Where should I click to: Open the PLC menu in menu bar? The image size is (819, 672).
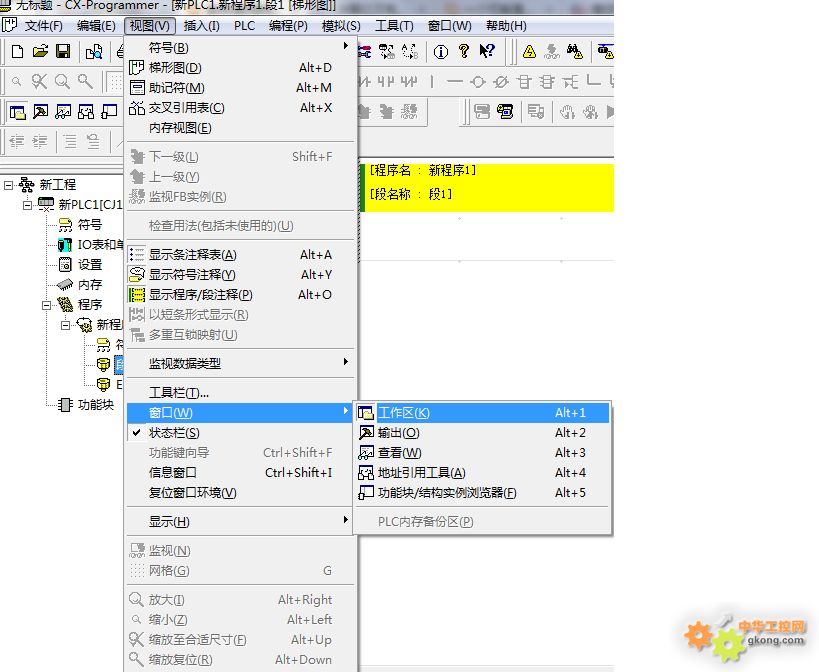tap(244, 26)
